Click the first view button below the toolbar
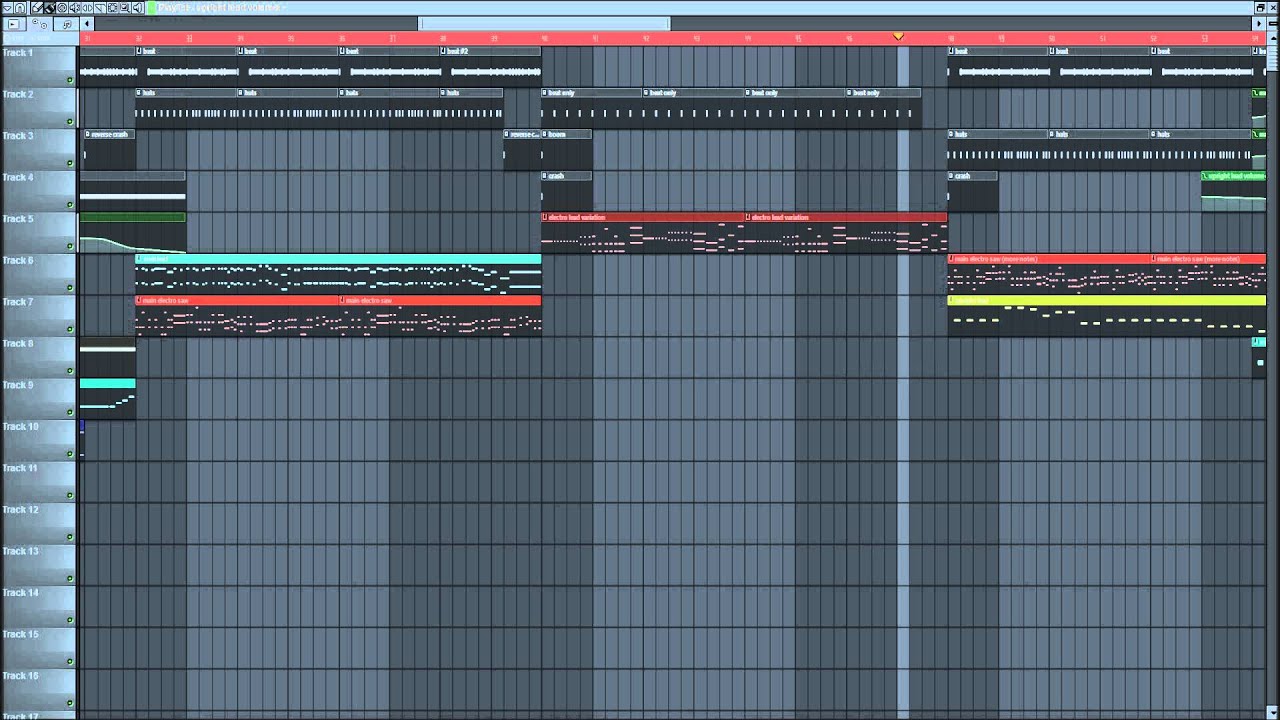 click(x=13, y=24)
